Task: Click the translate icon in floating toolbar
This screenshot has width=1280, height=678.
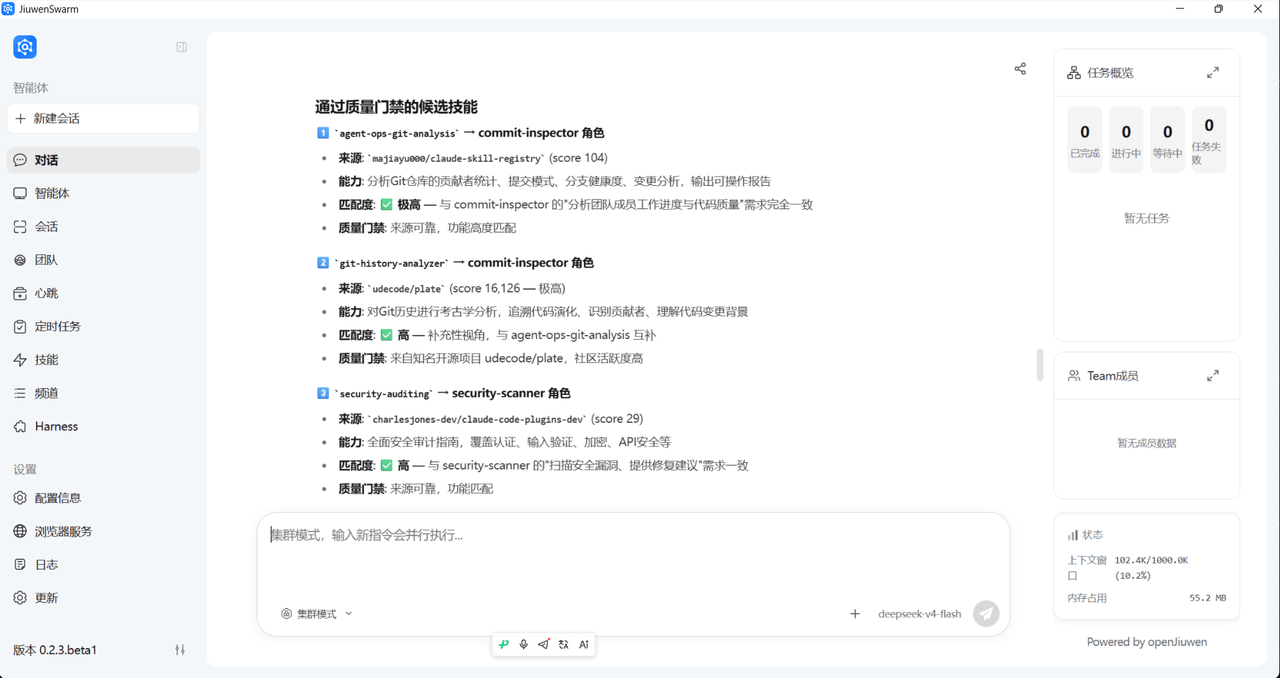Action: pos(564,645)
